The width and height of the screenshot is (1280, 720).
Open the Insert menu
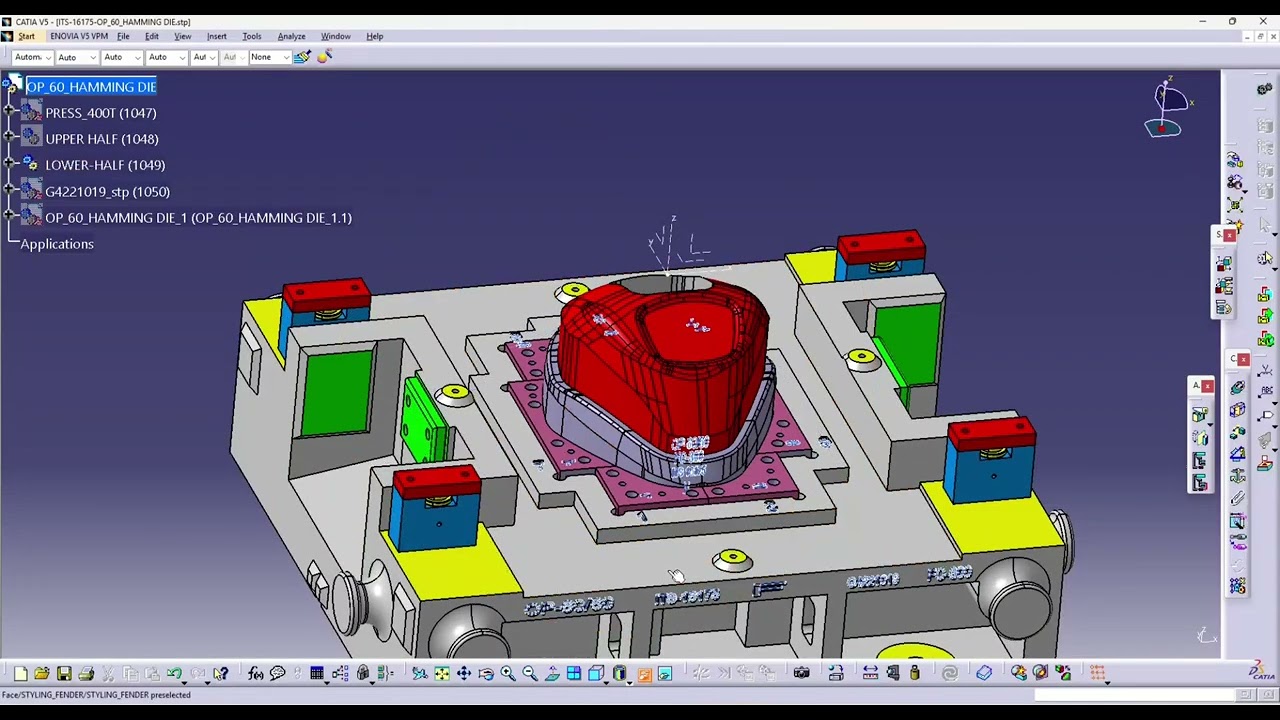(216, 36)
